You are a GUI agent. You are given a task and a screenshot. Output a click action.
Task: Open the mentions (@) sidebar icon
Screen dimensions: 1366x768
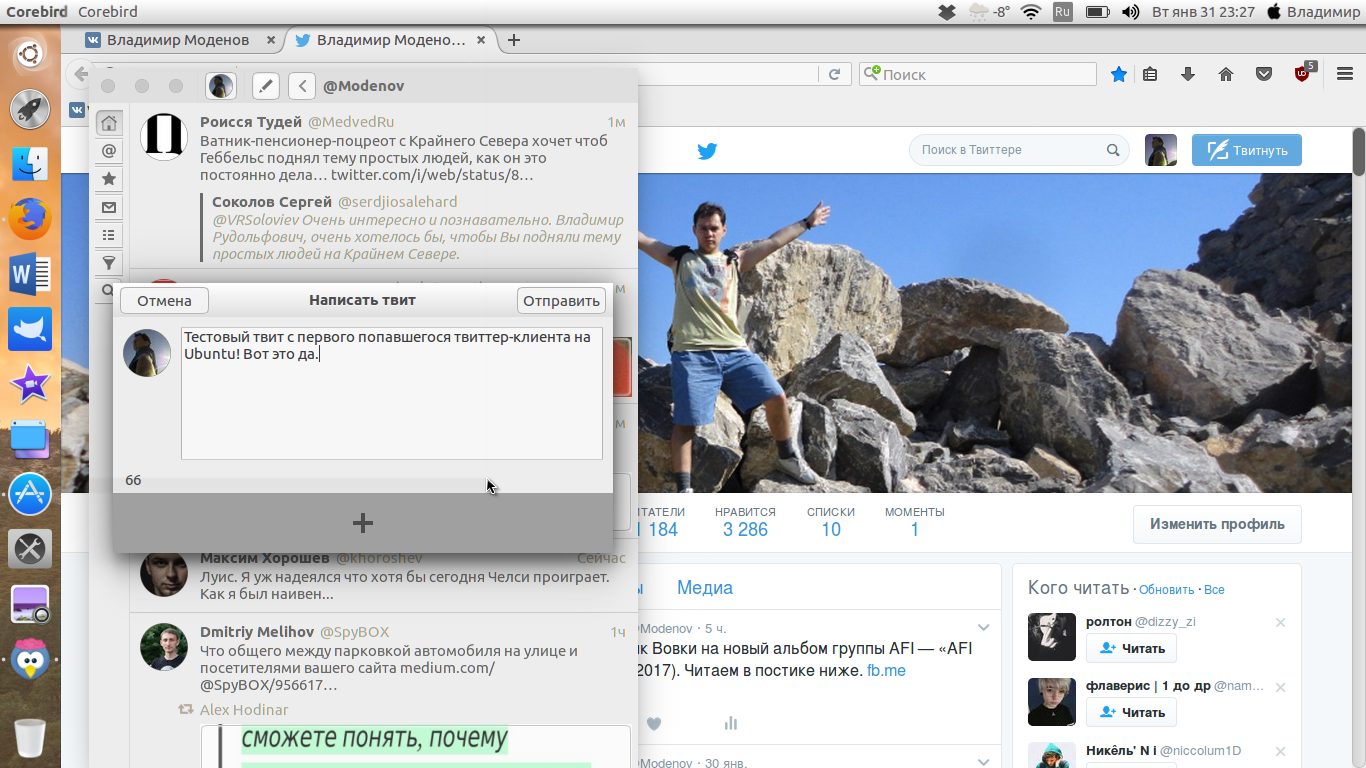click(109, 151)
